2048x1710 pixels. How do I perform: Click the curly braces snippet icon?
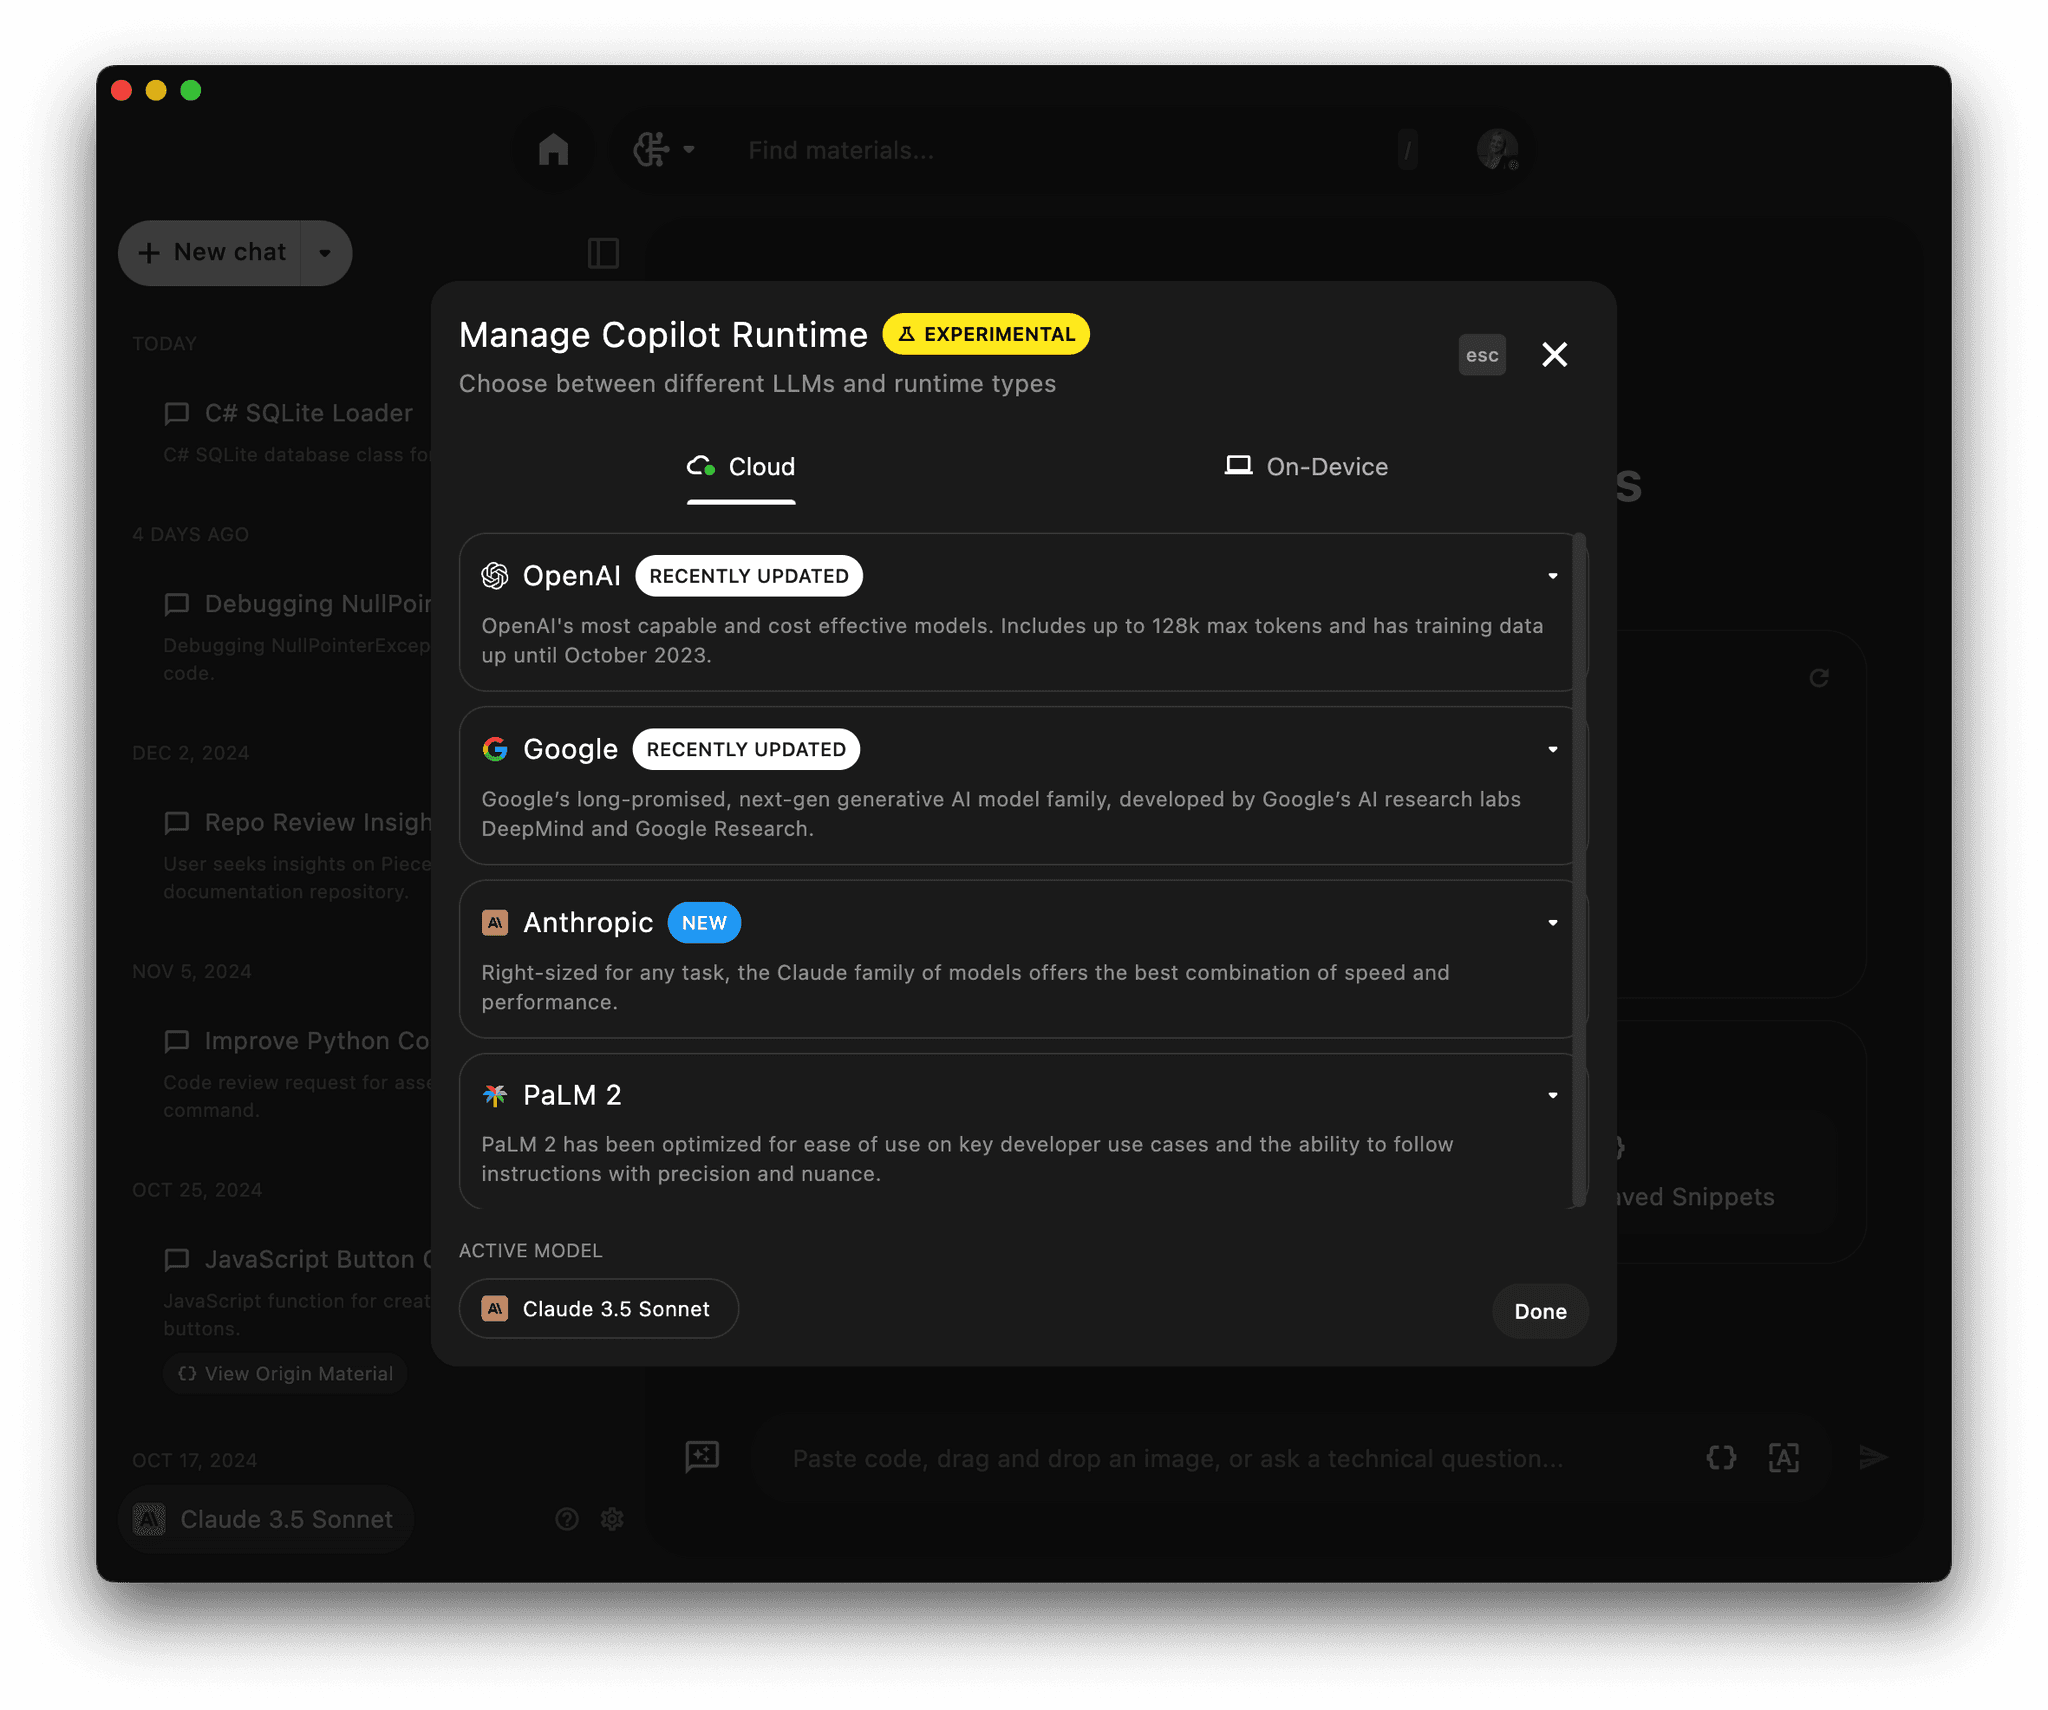click(1721, 1457)
